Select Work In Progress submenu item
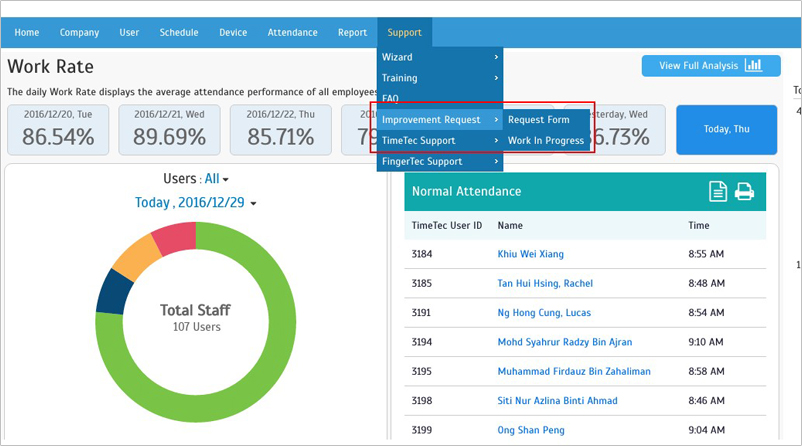Image resolution: width=802 pixels, height=446 pixels. [546, 141]
